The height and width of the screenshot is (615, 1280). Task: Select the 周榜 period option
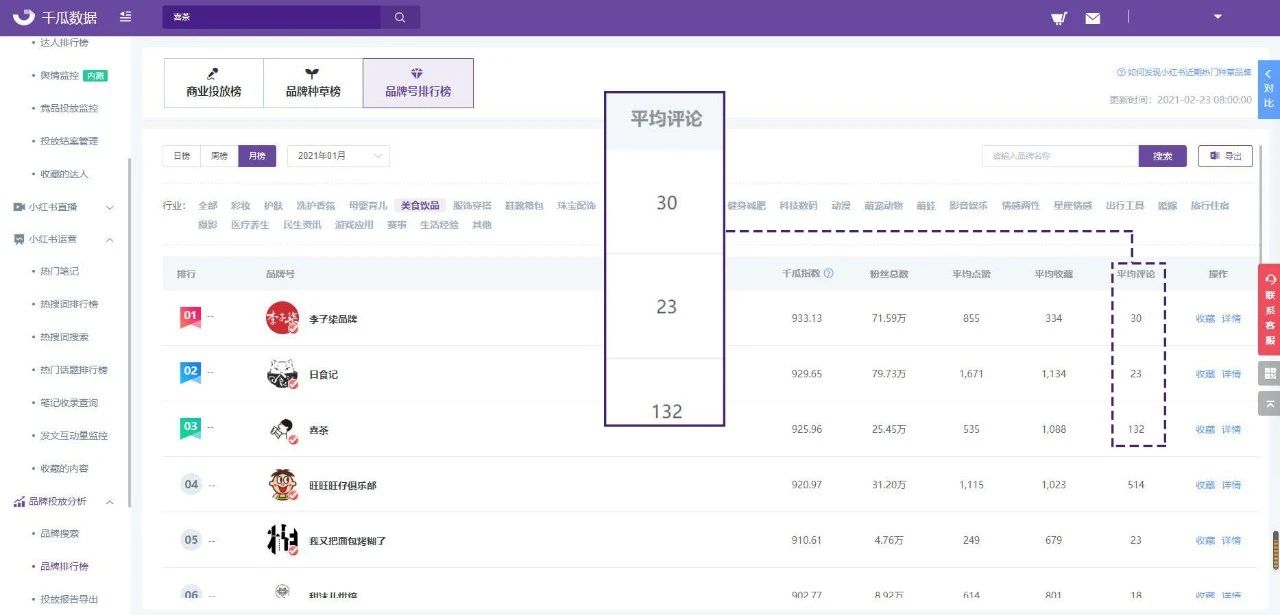click(219, 156)
